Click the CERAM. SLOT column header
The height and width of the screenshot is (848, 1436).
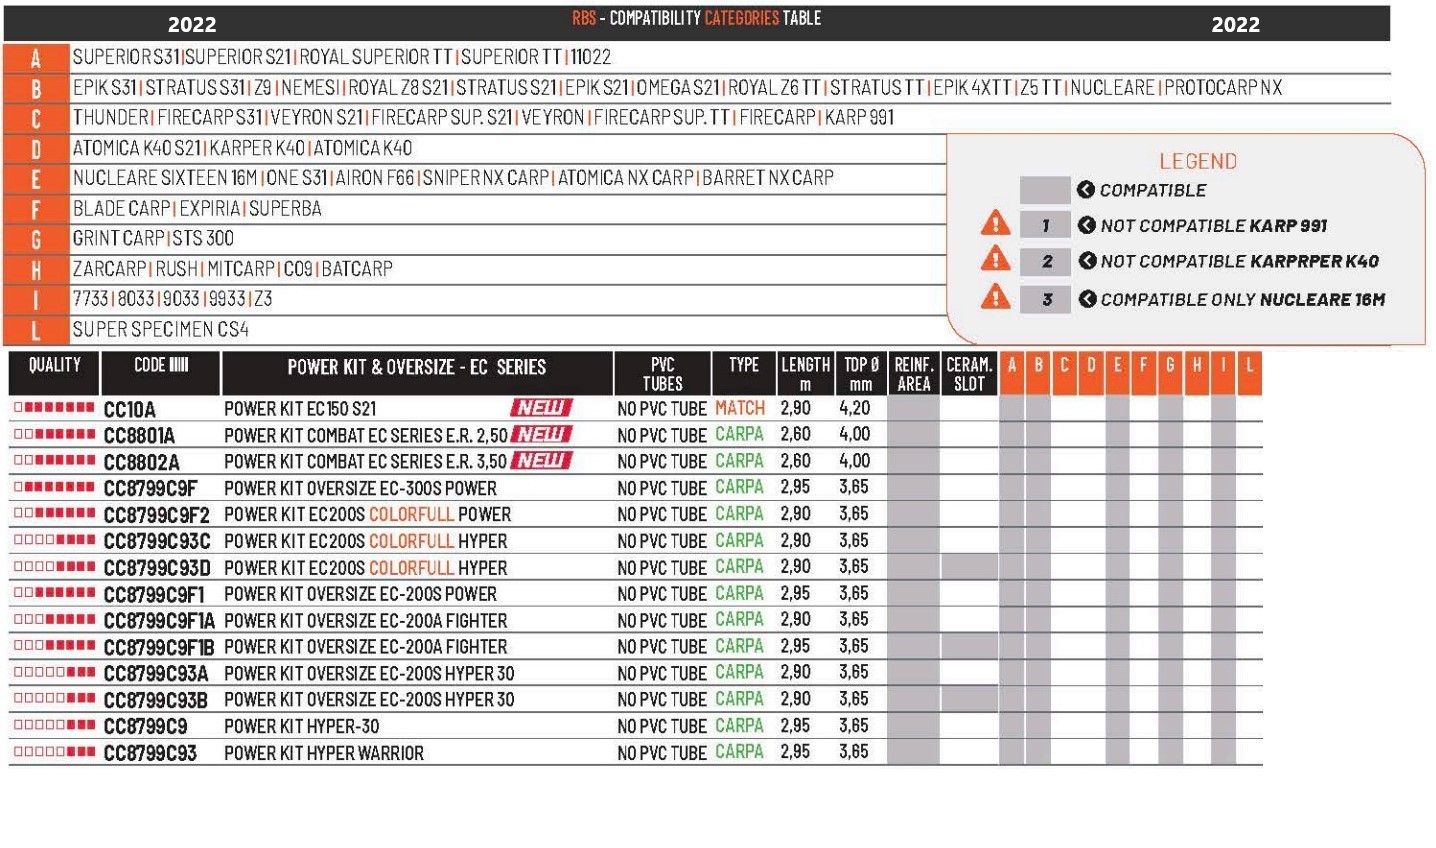[x=969, y=372]
